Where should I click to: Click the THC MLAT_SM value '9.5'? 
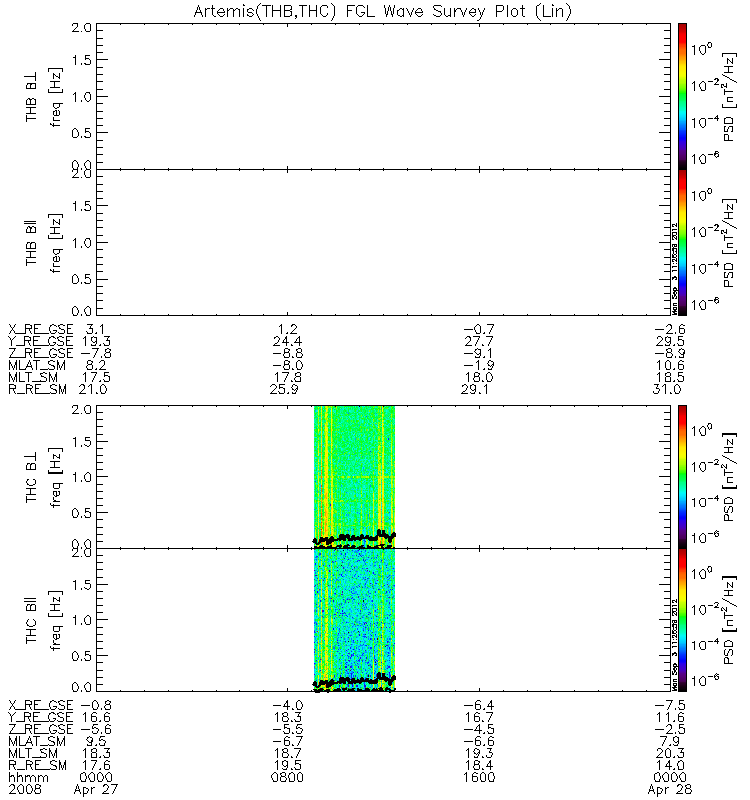pyautogui.click(x=96, y=741)
